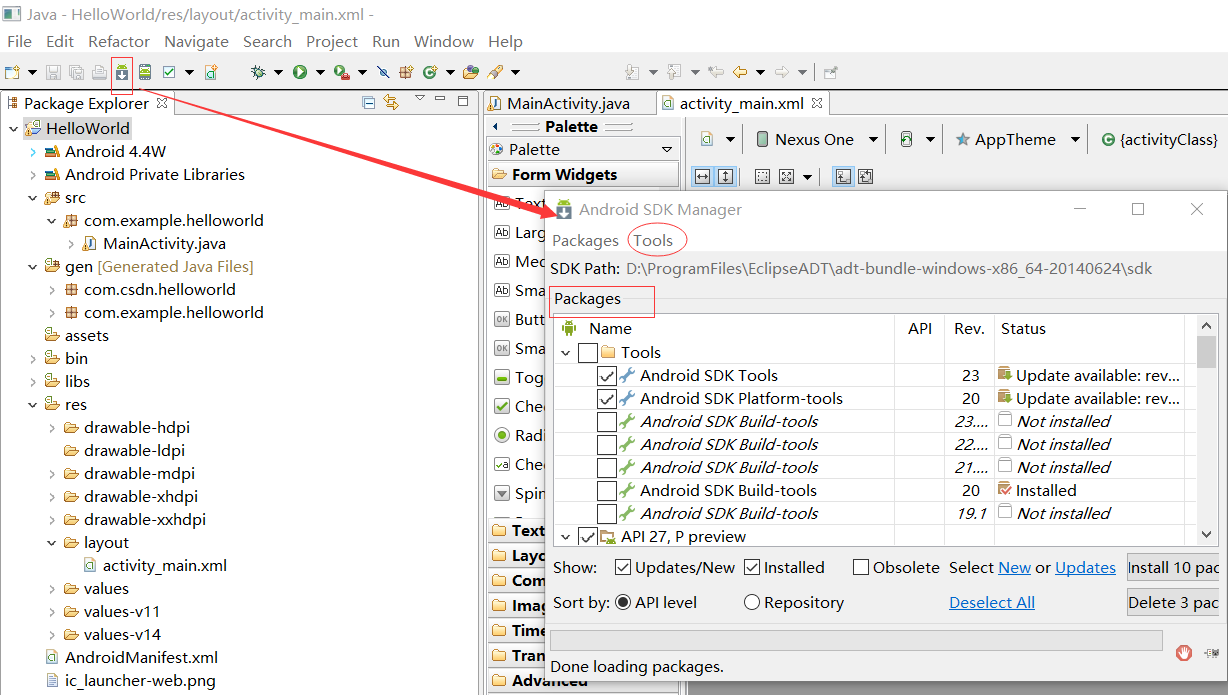
Task: Uncheck Android SDK Tools checkbox
Action: (x=607, y=376)
